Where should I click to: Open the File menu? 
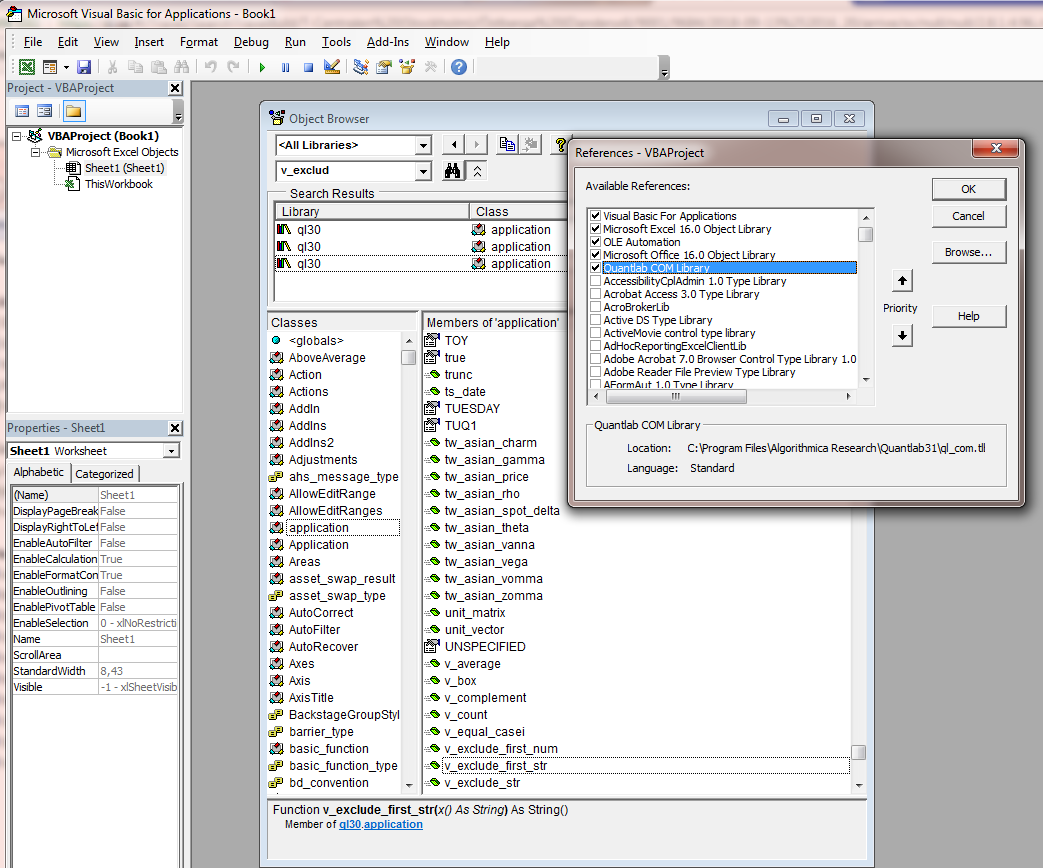point(33,42)
